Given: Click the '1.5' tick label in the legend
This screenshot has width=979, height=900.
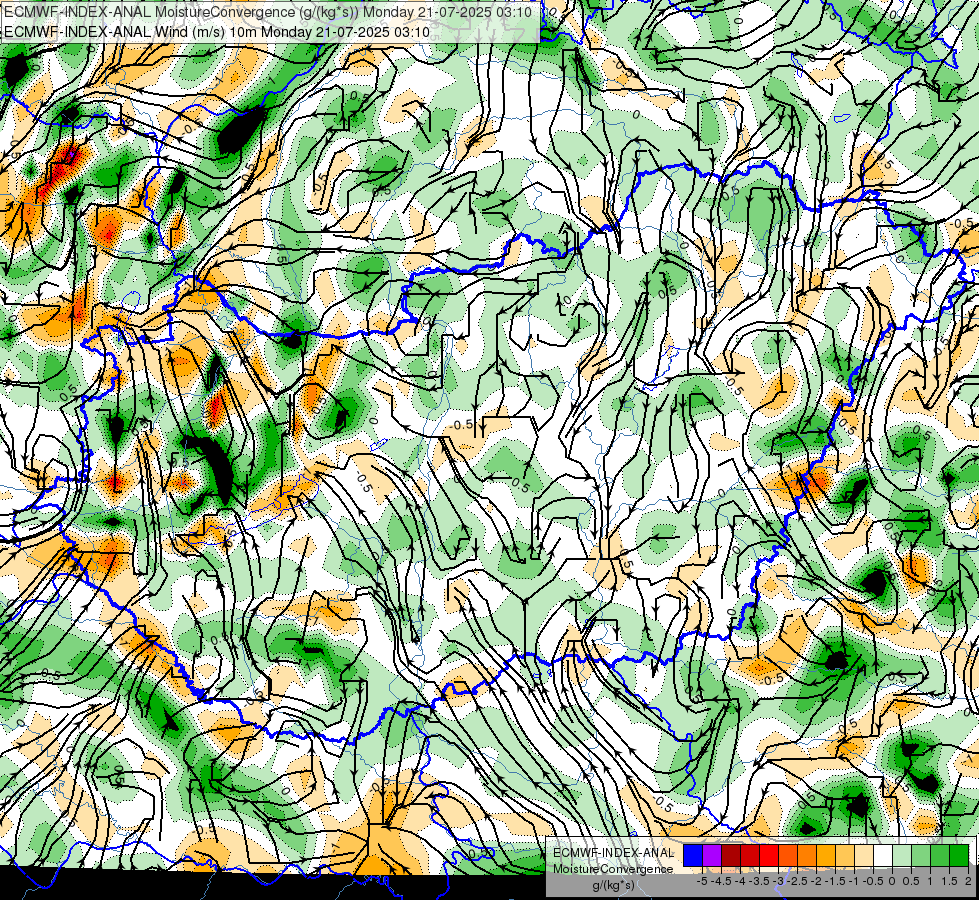Looking at the screenshot, I should click(x=950, y=881).
